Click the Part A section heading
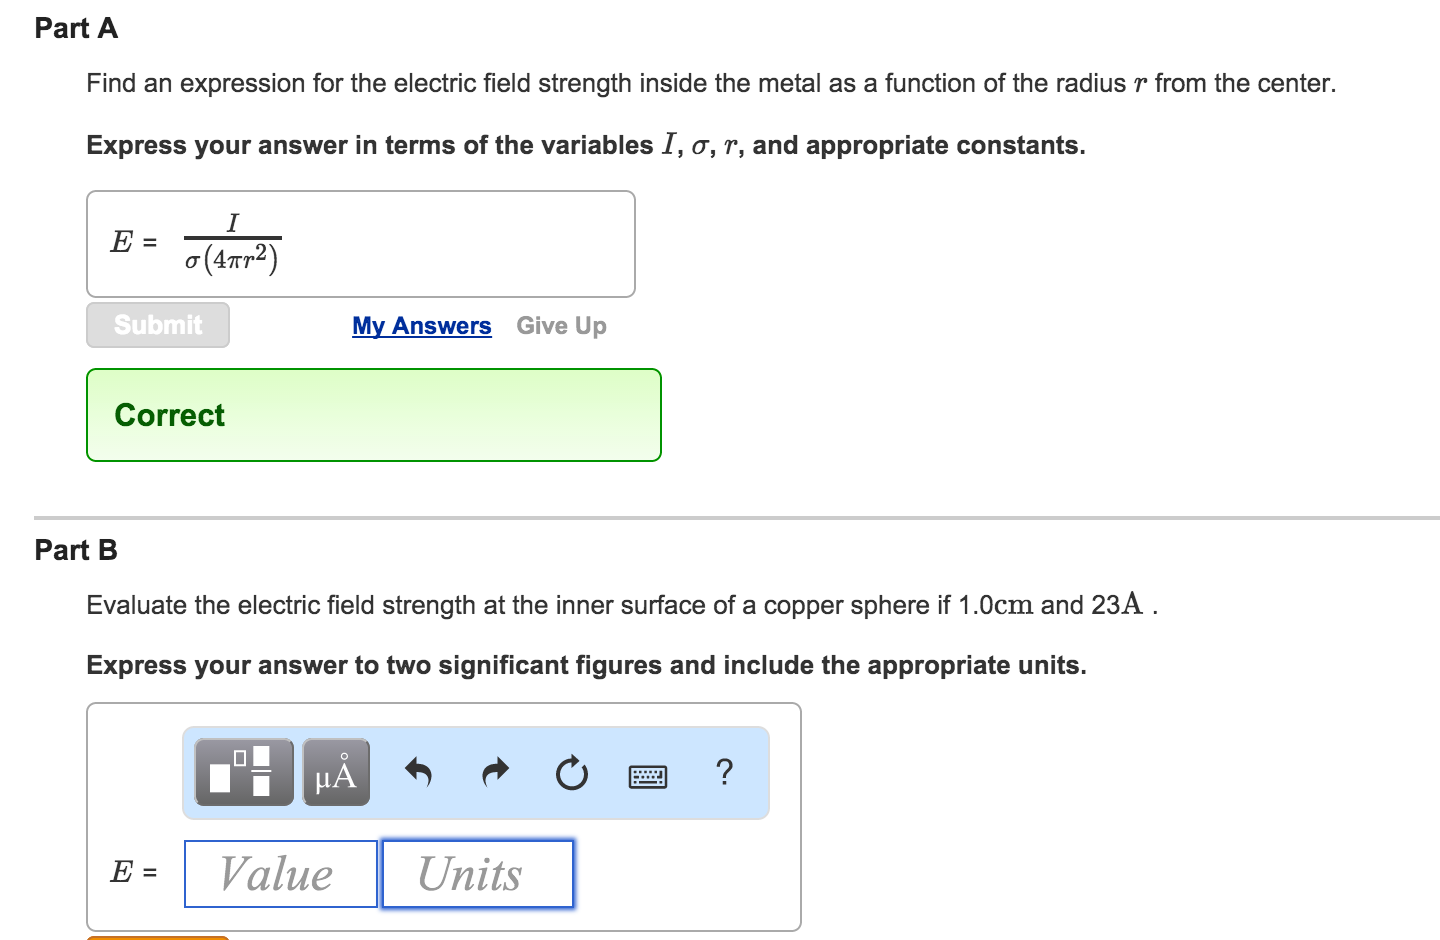Screen dimensions: 1440x940 click(75, 28)
